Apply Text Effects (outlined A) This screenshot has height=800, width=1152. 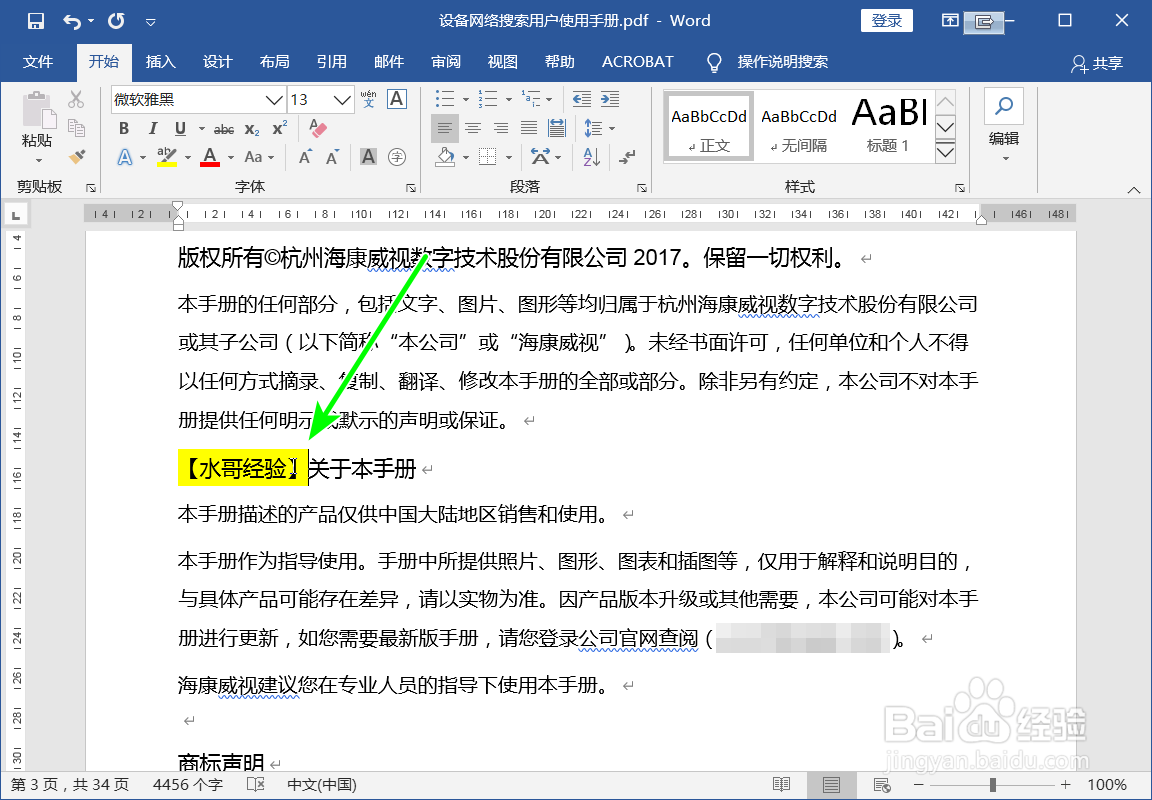point(125,157)
